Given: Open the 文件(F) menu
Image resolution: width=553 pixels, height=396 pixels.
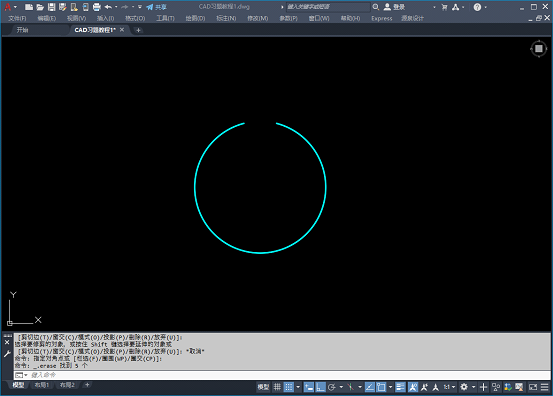Looking at the screenshot, I should point(17,18).
